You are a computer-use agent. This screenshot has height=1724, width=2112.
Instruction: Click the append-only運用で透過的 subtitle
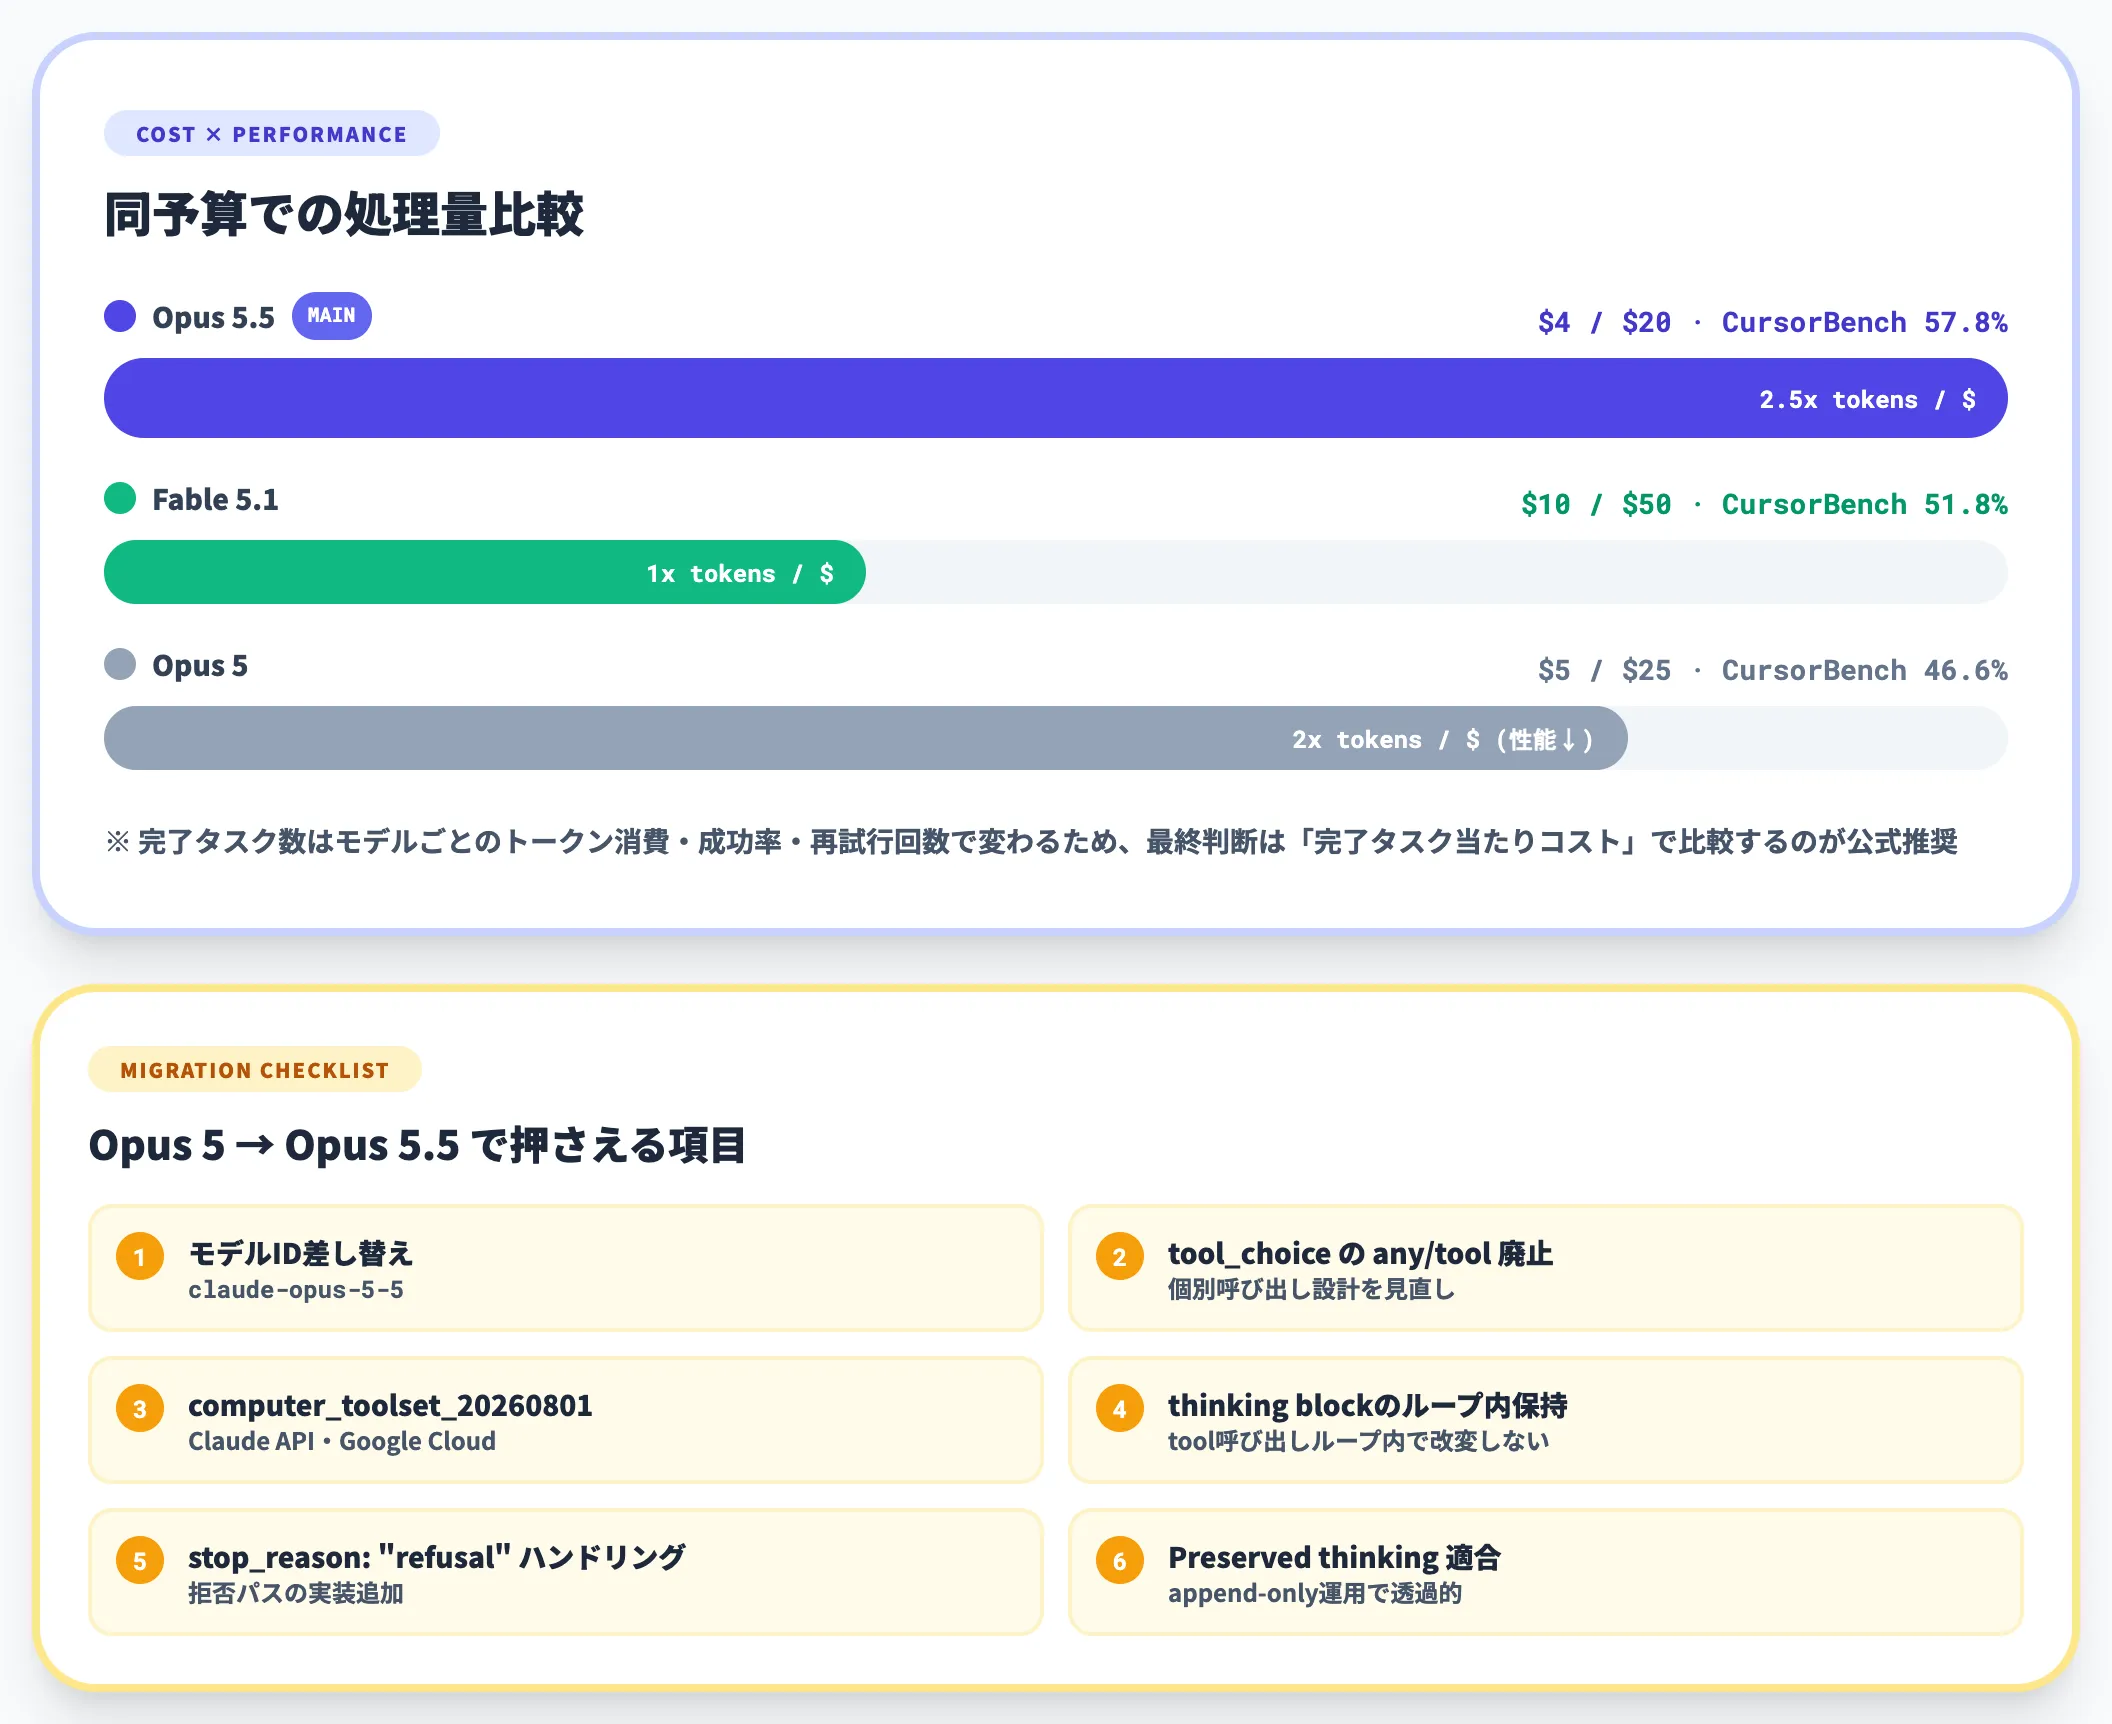point(1315,1593)
